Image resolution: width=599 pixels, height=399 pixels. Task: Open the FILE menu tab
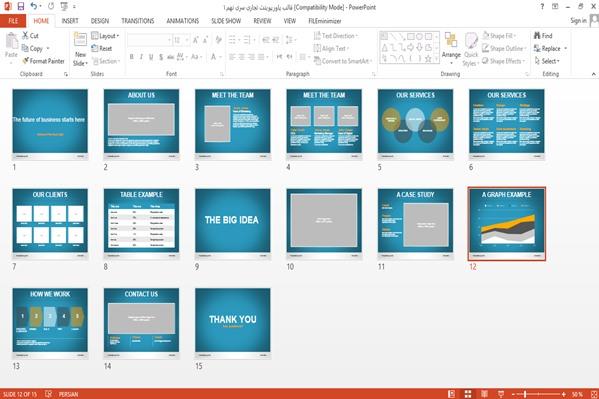click(x=13, y=21)
